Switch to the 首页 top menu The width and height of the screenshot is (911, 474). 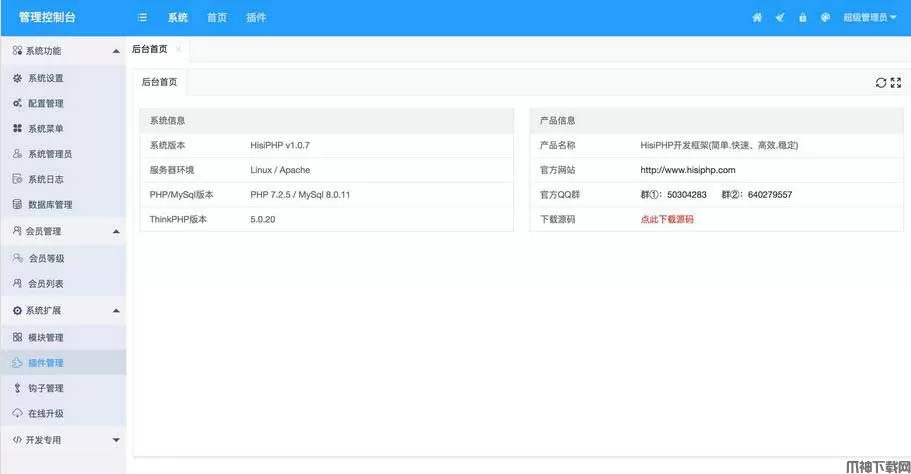pyautogui.click(x=217, y=18)
